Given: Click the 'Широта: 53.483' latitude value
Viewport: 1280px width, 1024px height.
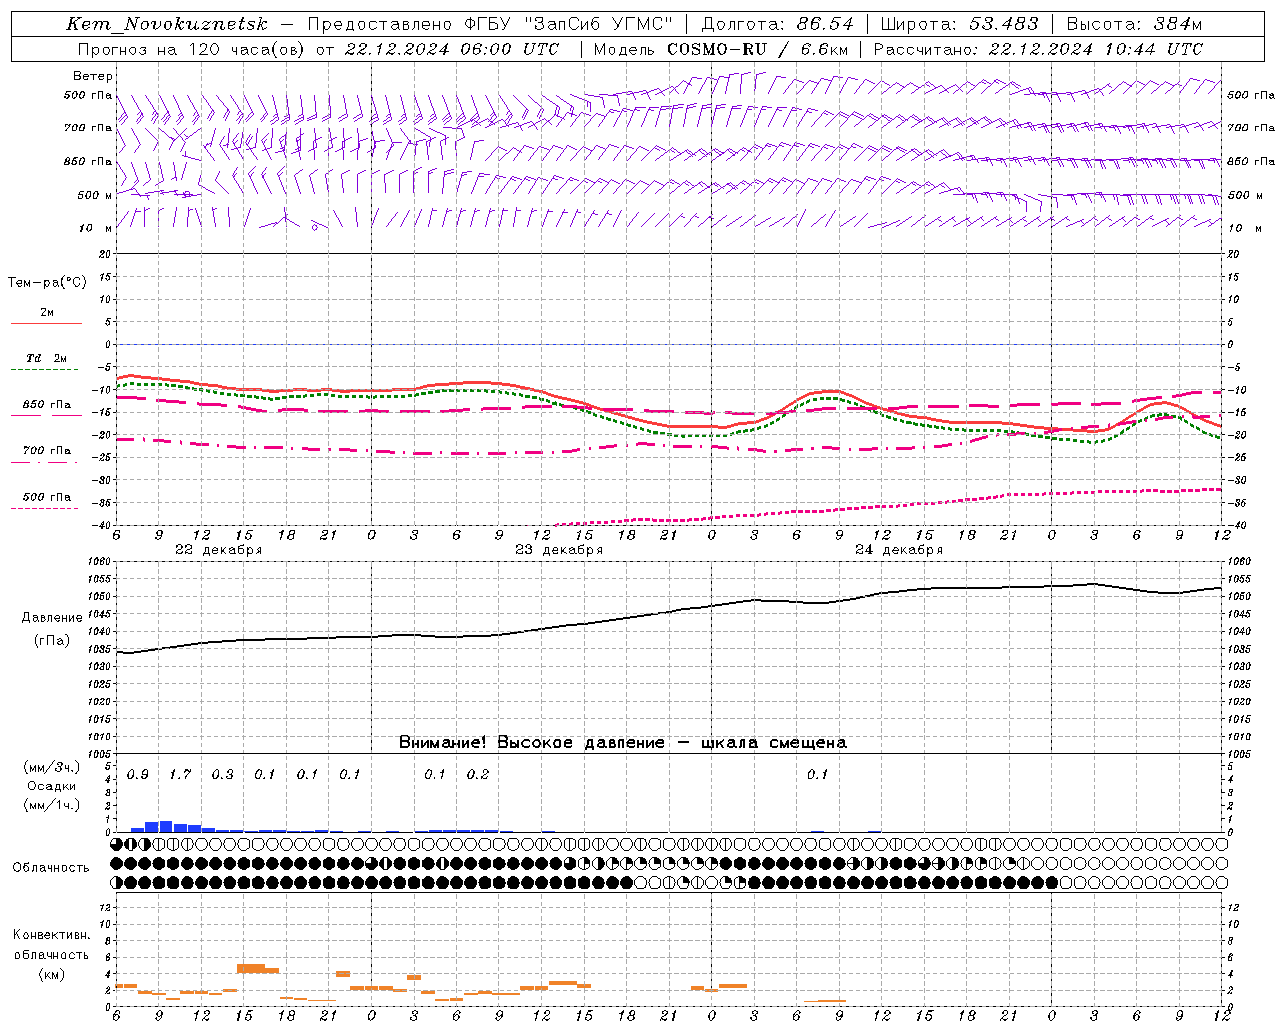Looking at the screenshot, I should (960, 24).
